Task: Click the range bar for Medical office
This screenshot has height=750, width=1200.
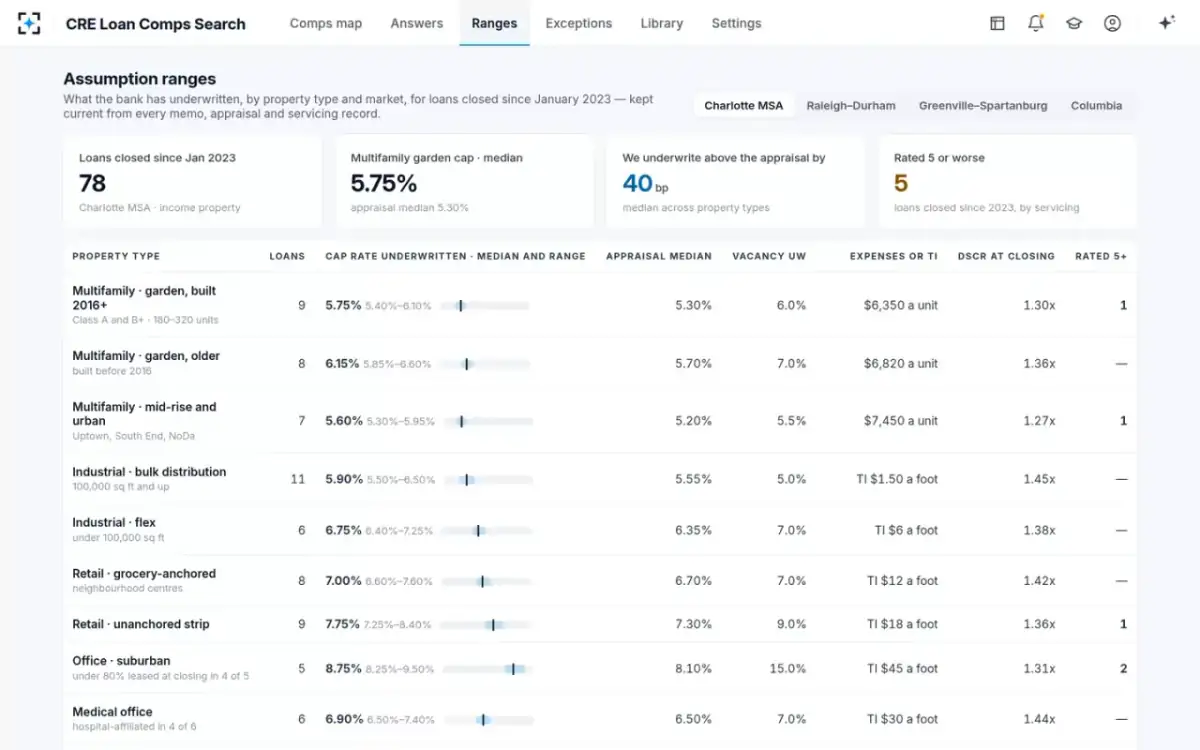Action: (487, 720)
